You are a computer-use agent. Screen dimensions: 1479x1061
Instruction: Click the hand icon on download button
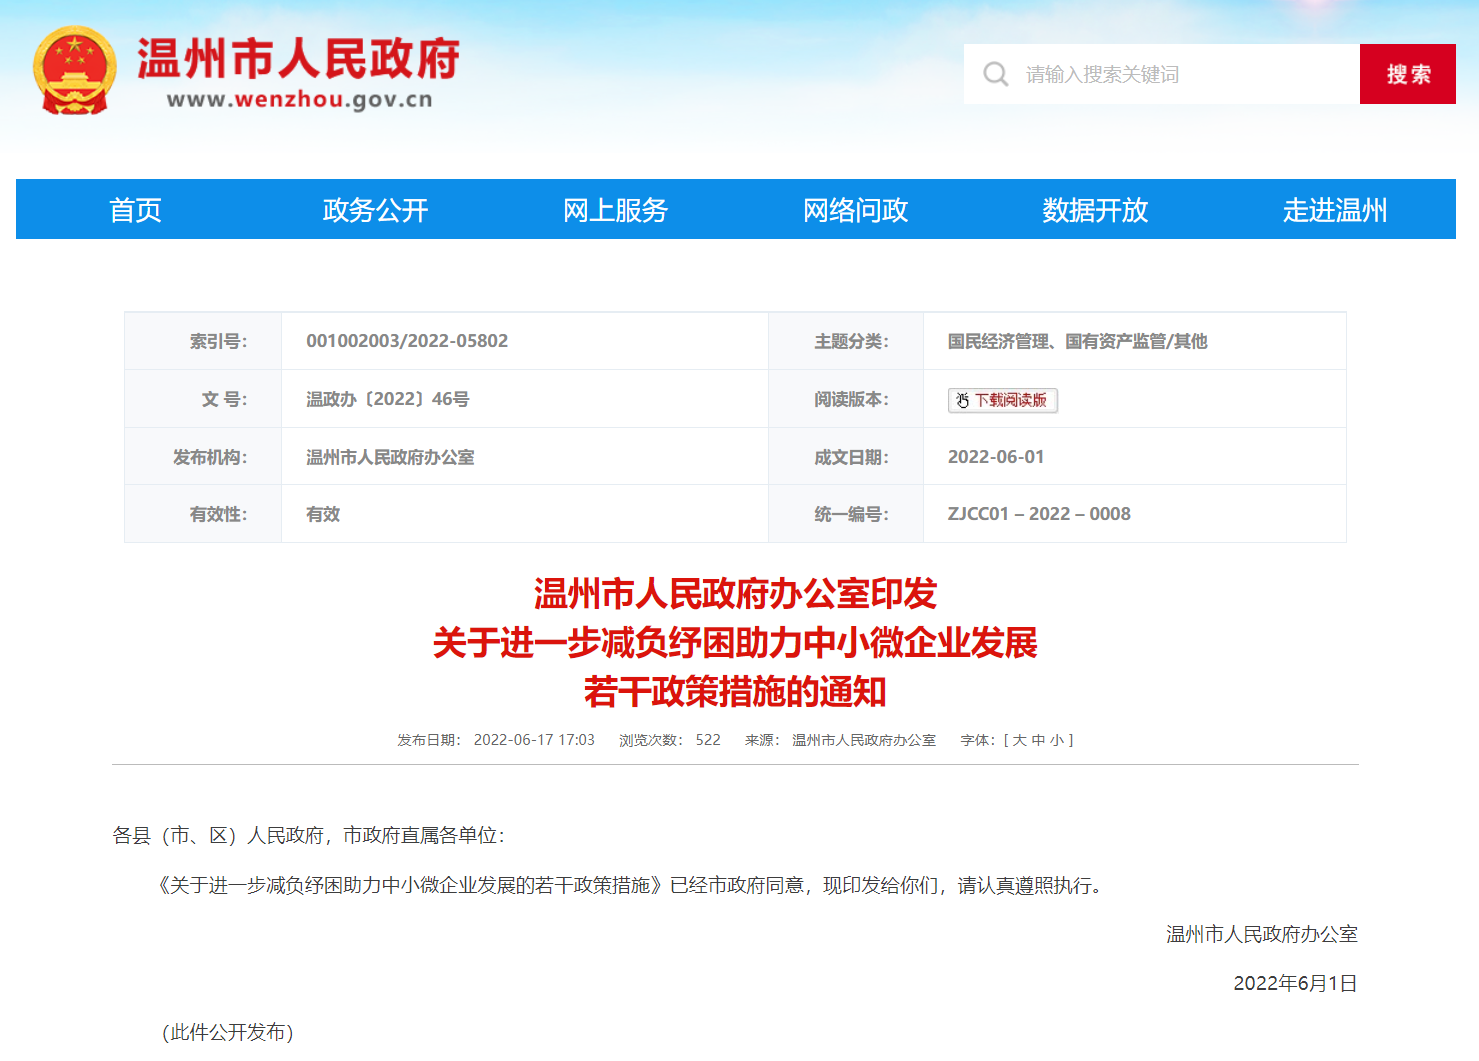(962, 400)
